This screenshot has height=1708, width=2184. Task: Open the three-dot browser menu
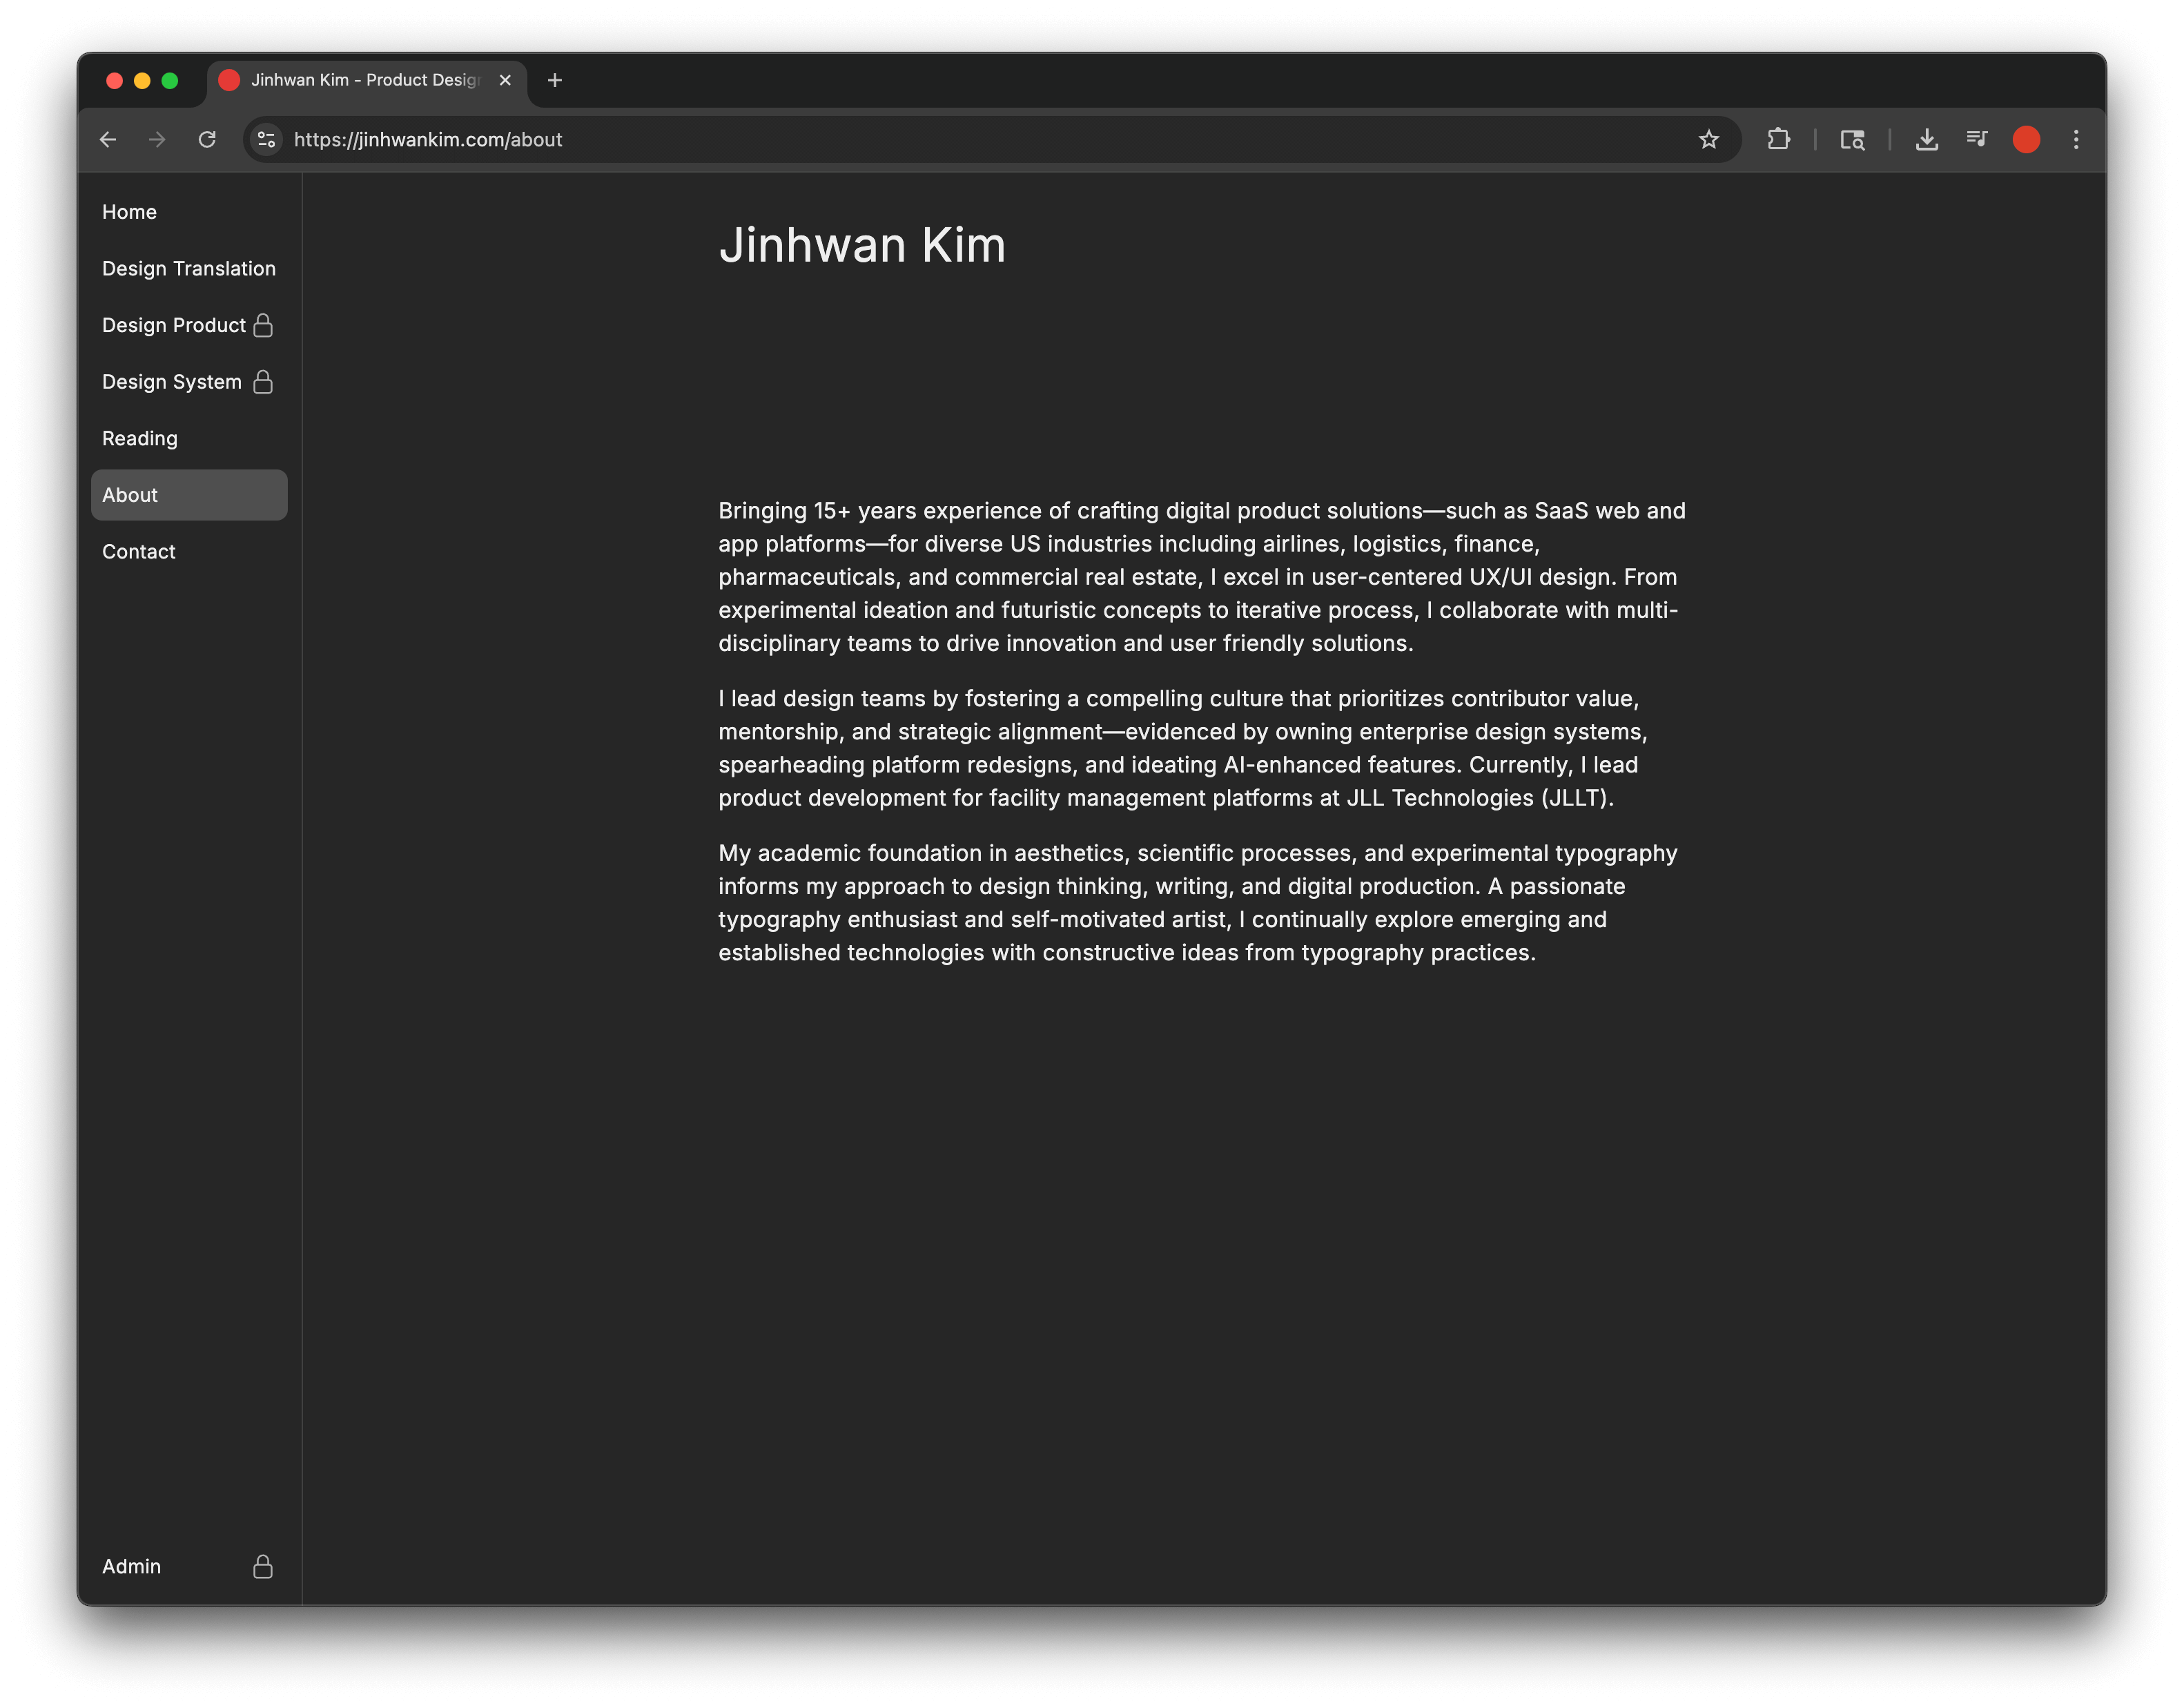(2075, 140)
